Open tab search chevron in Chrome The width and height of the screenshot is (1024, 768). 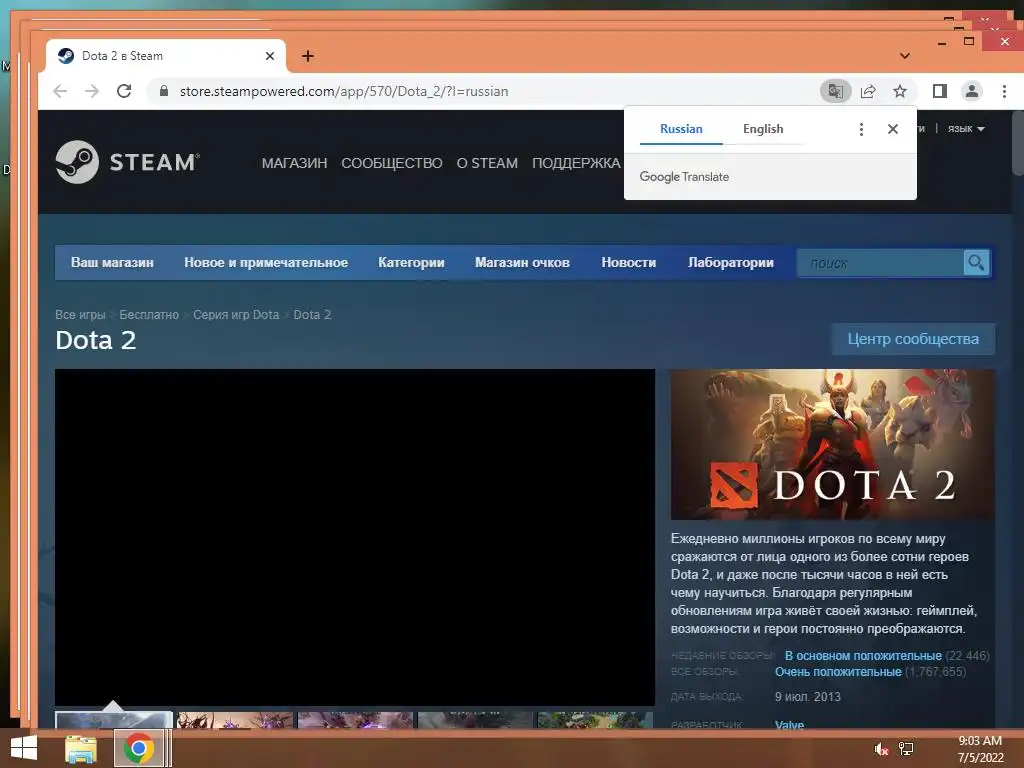point(904,56)
